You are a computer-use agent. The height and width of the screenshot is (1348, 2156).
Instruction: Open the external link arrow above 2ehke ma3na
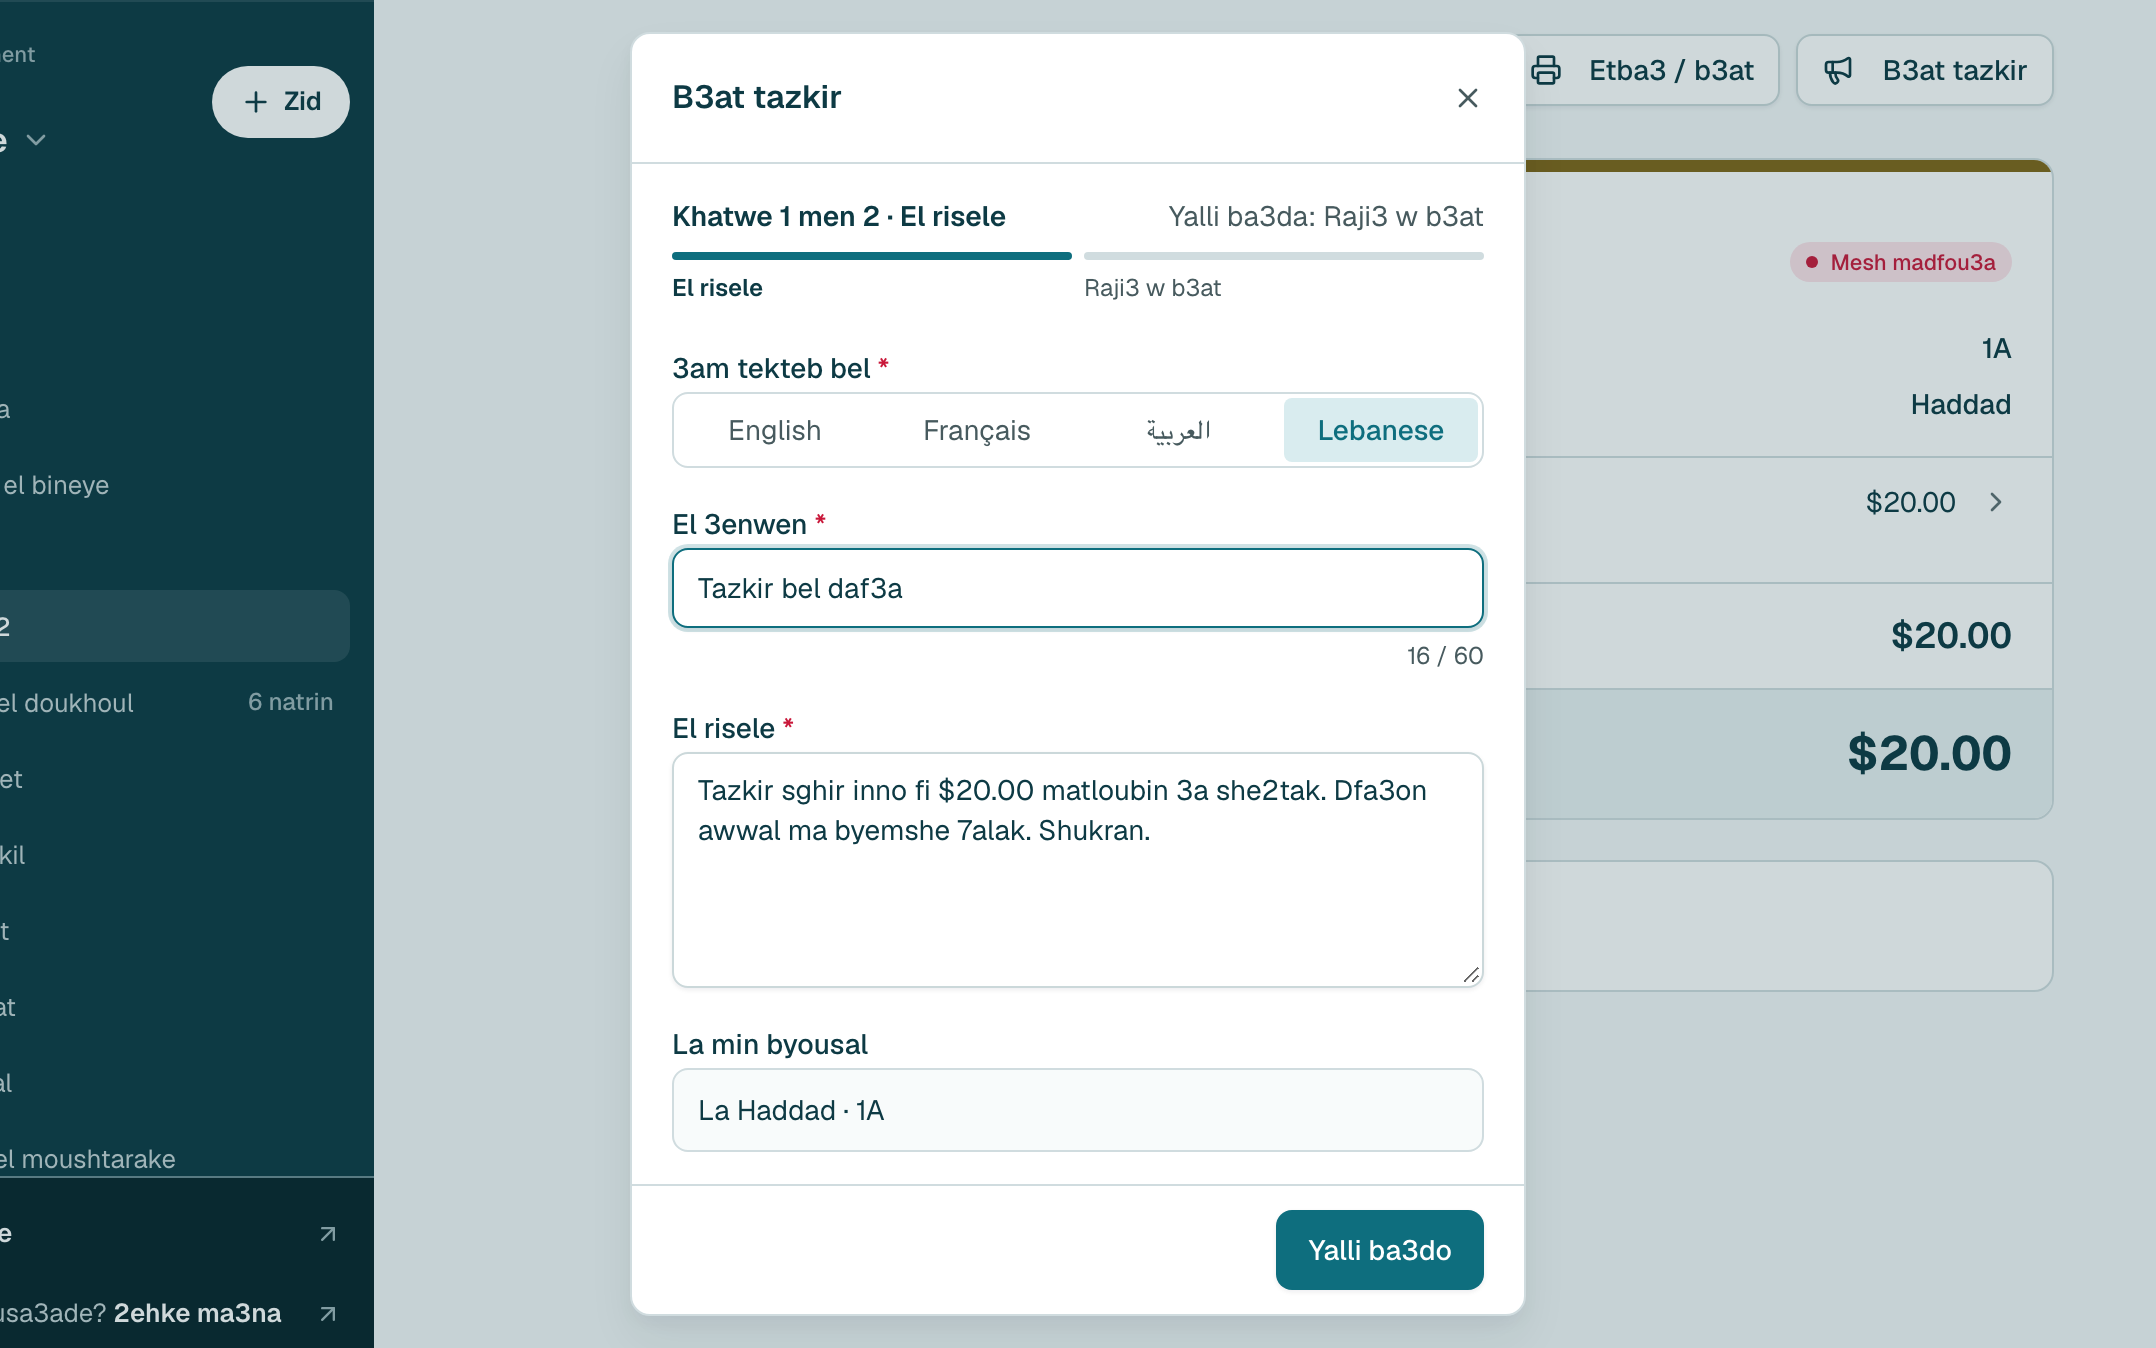coord(328,1234)
